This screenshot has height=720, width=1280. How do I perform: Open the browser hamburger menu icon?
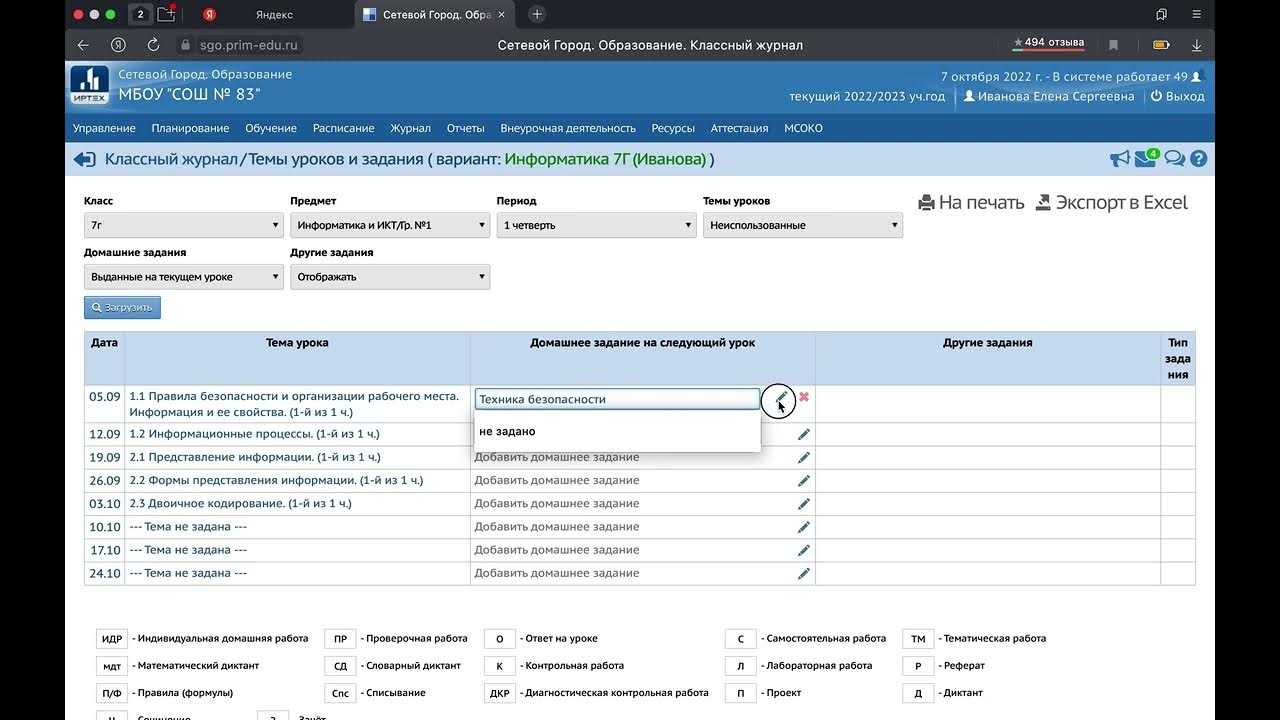1197,14
